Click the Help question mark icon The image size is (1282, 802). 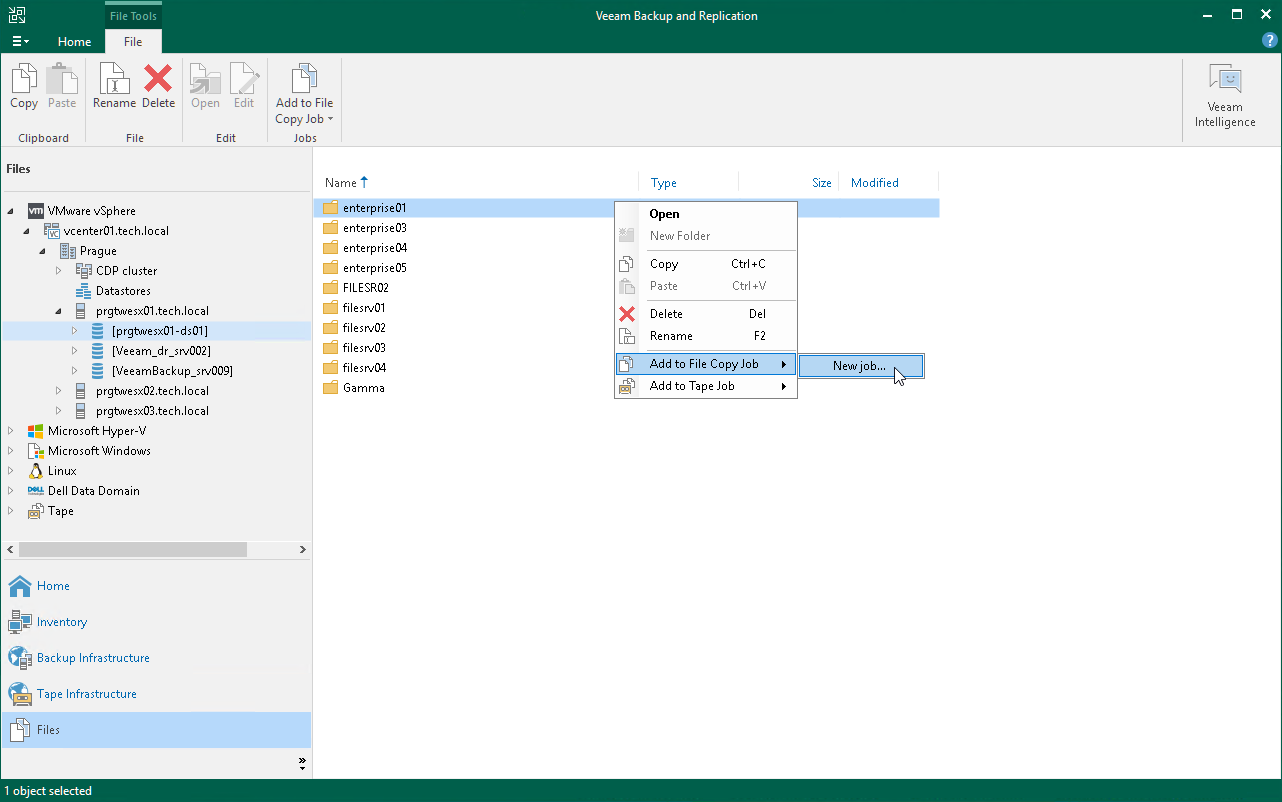(1270, 40)
